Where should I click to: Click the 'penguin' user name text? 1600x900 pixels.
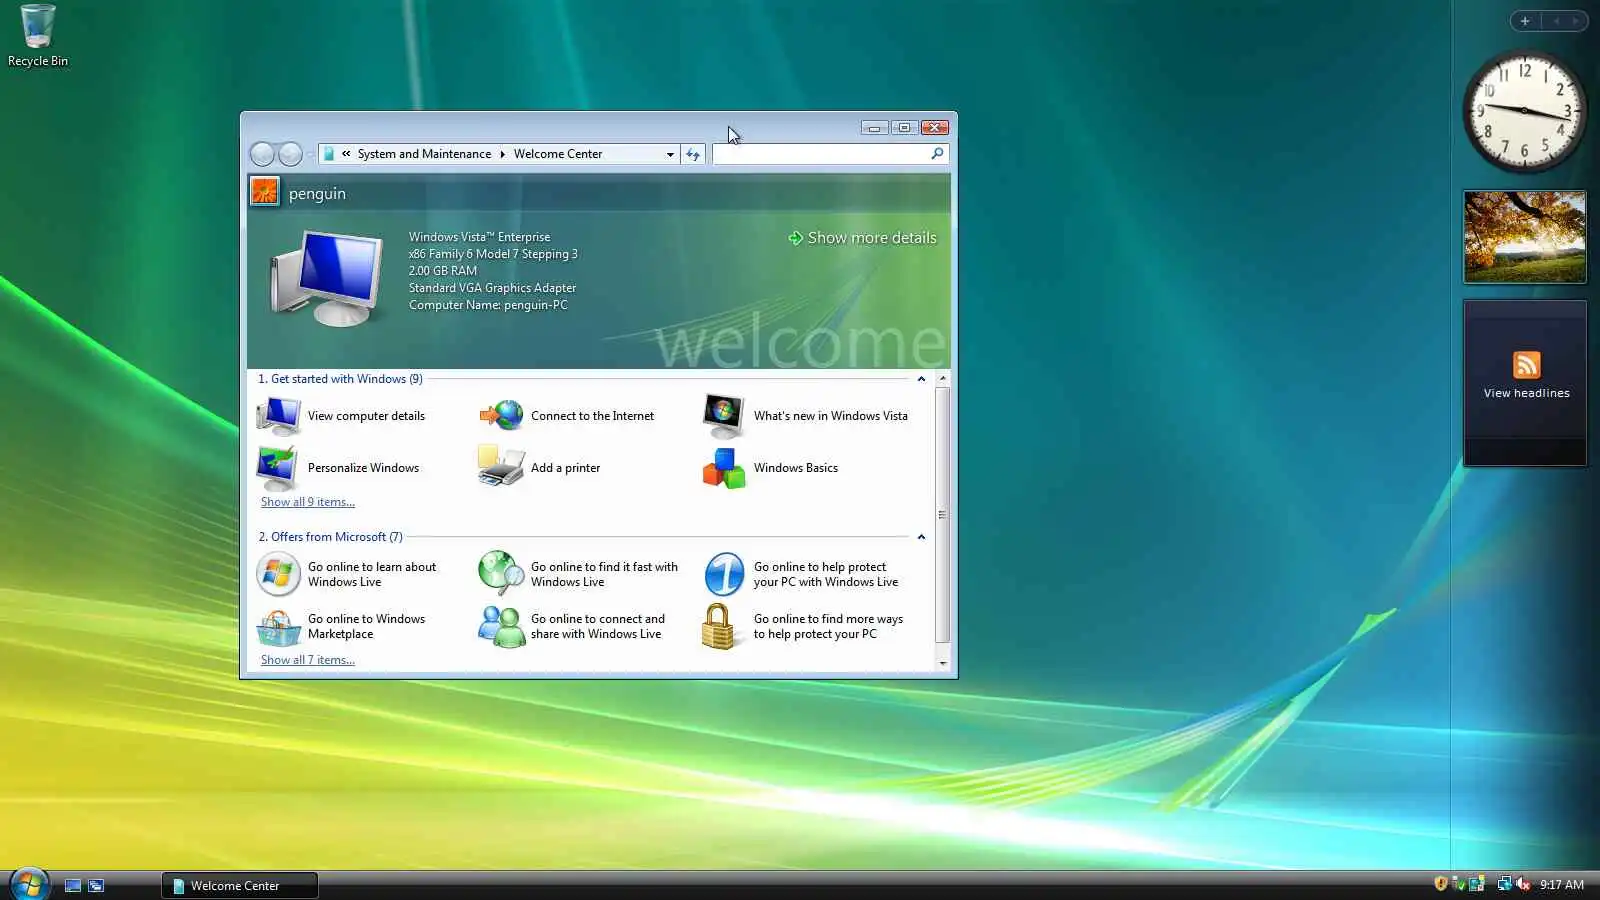pyautogui.click(x=317, y=194)
